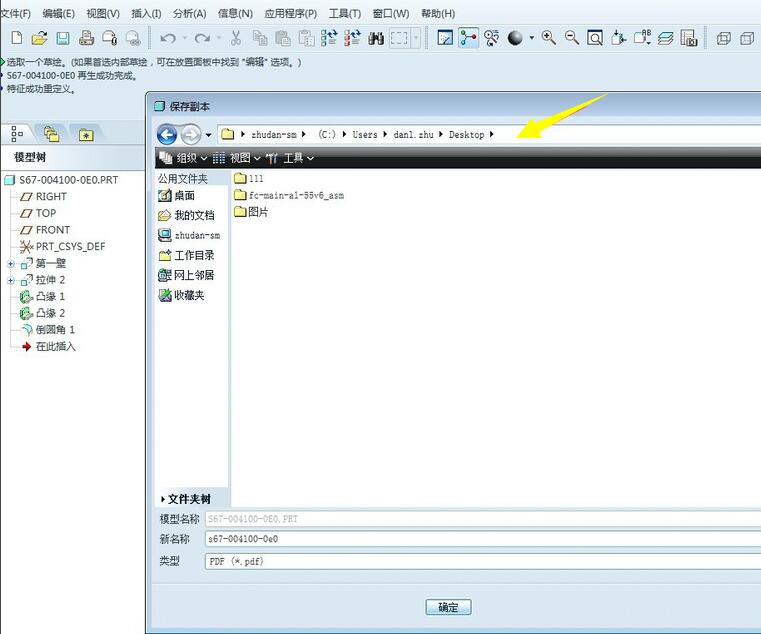Click the Zoom In magnifier icon
Image resolution: width=761 pixels, height=634 pixels.
pos(549,38)
